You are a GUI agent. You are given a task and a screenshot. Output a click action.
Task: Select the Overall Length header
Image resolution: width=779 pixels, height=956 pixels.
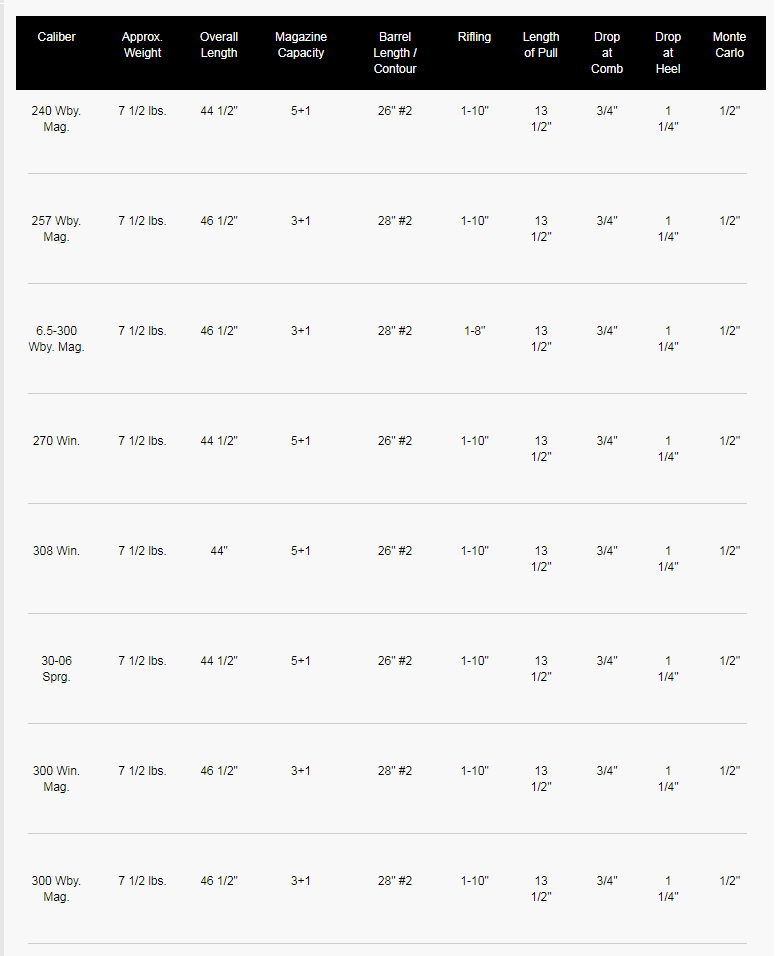point(219,45)
